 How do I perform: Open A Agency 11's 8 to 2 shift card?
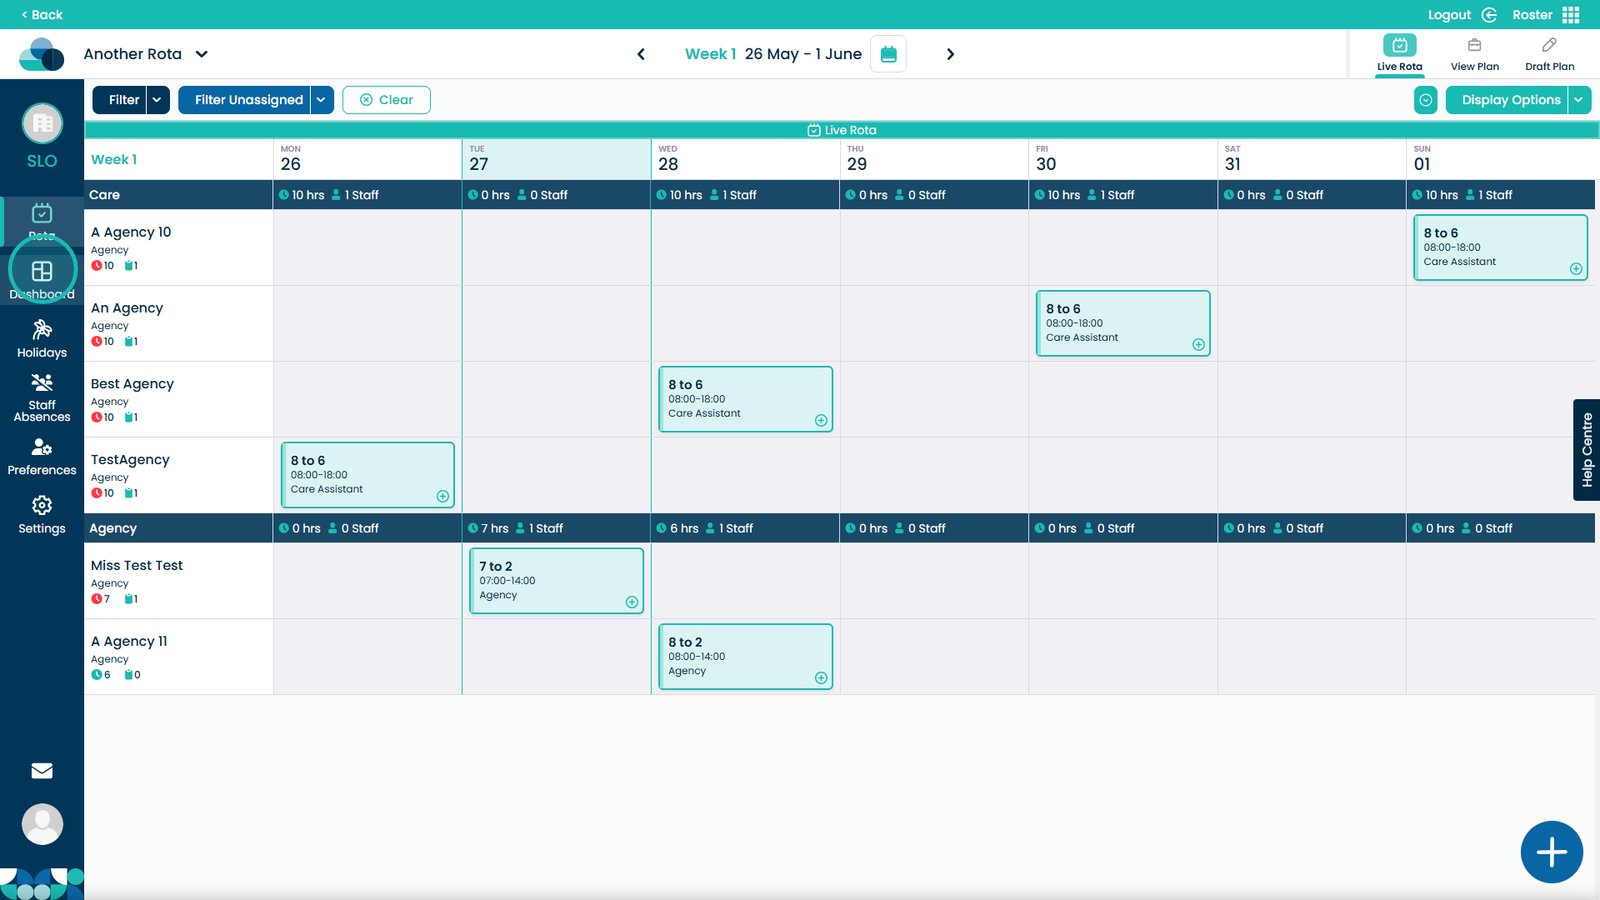click(x=745, y=656)
